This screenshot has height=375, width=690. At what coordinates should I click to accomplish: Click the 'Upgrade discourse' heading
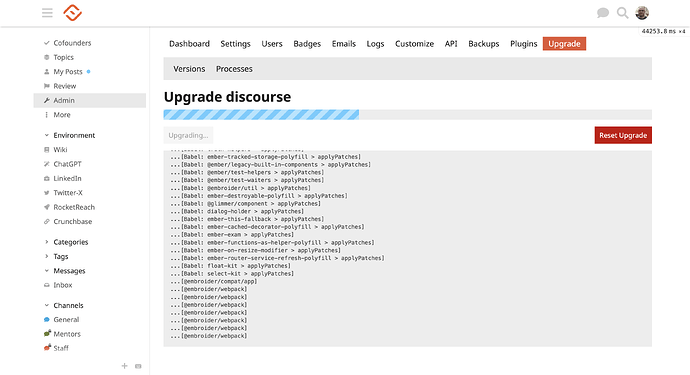pyautogui.click(x=228, y=97)
